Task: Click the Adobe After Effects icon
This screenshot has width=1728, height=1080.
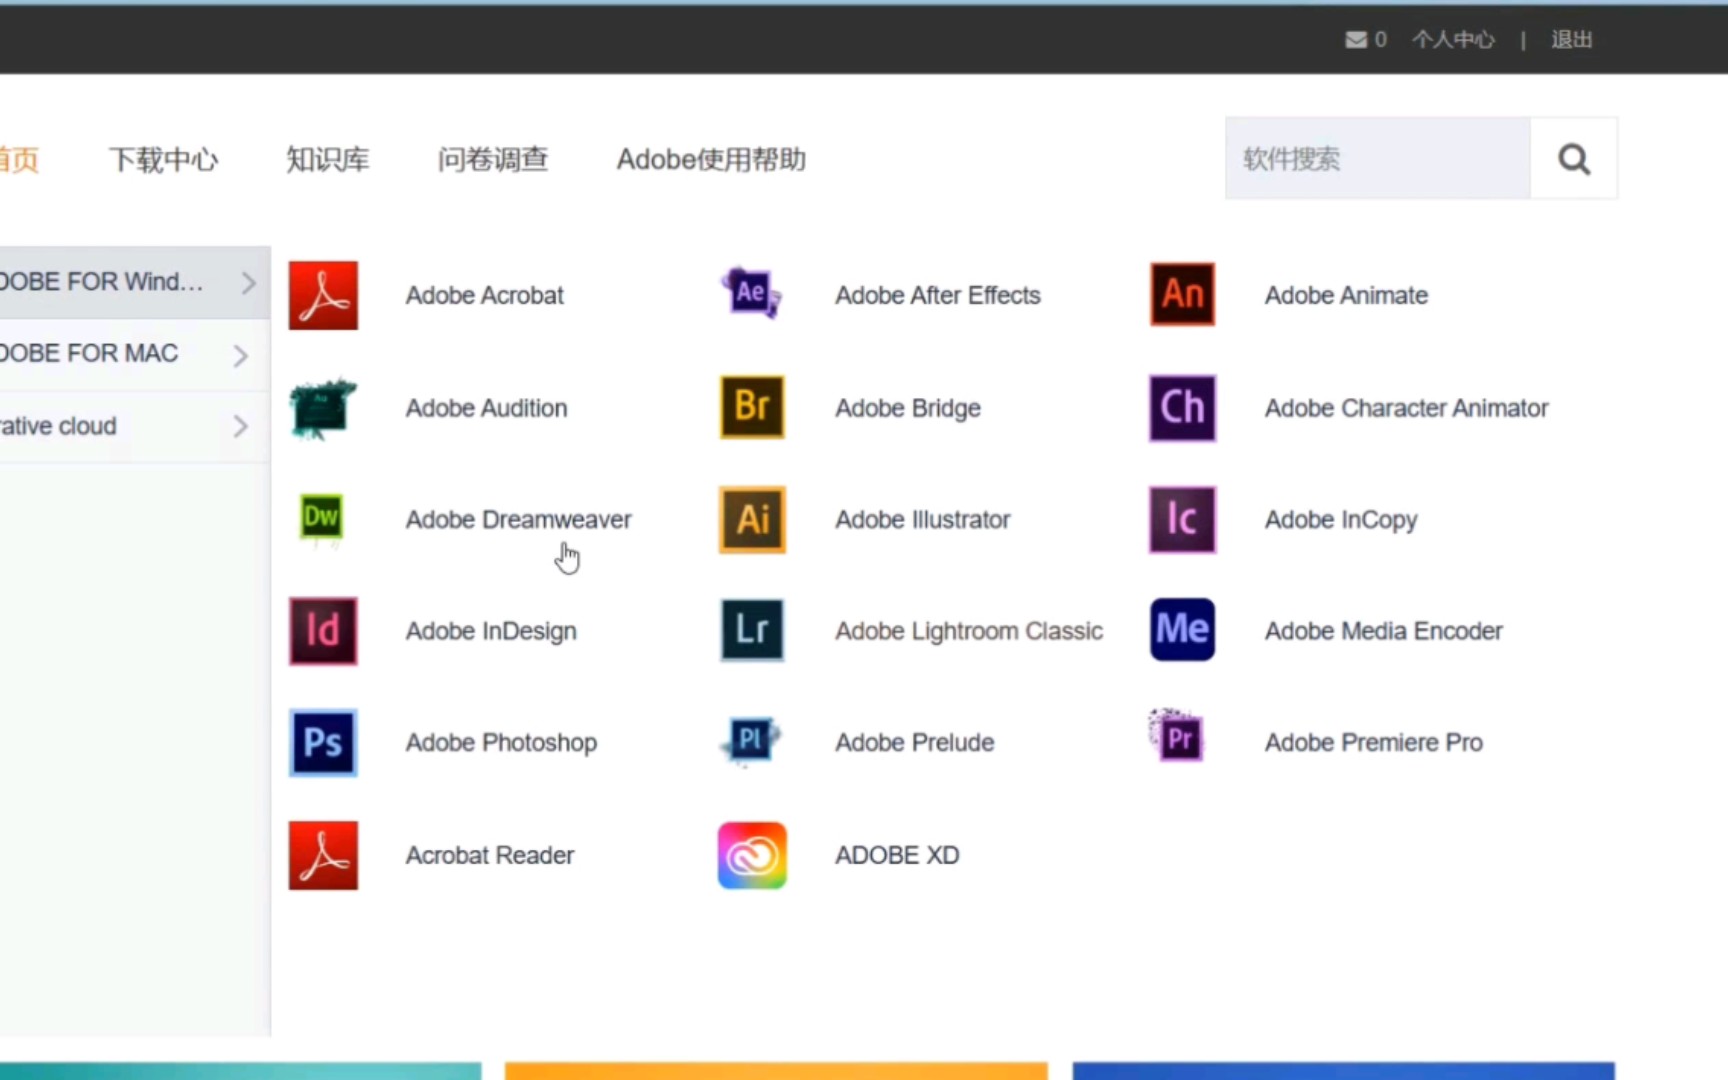Action: coord(751,293)
